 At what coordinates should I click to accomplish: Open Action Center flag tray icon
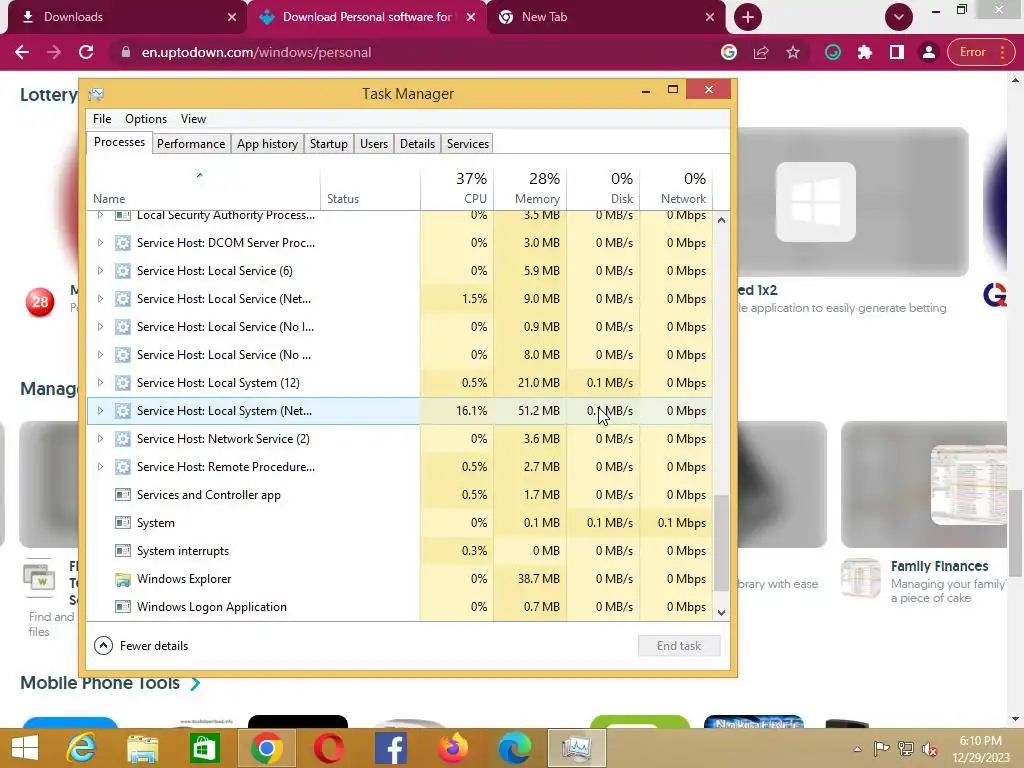881,749
